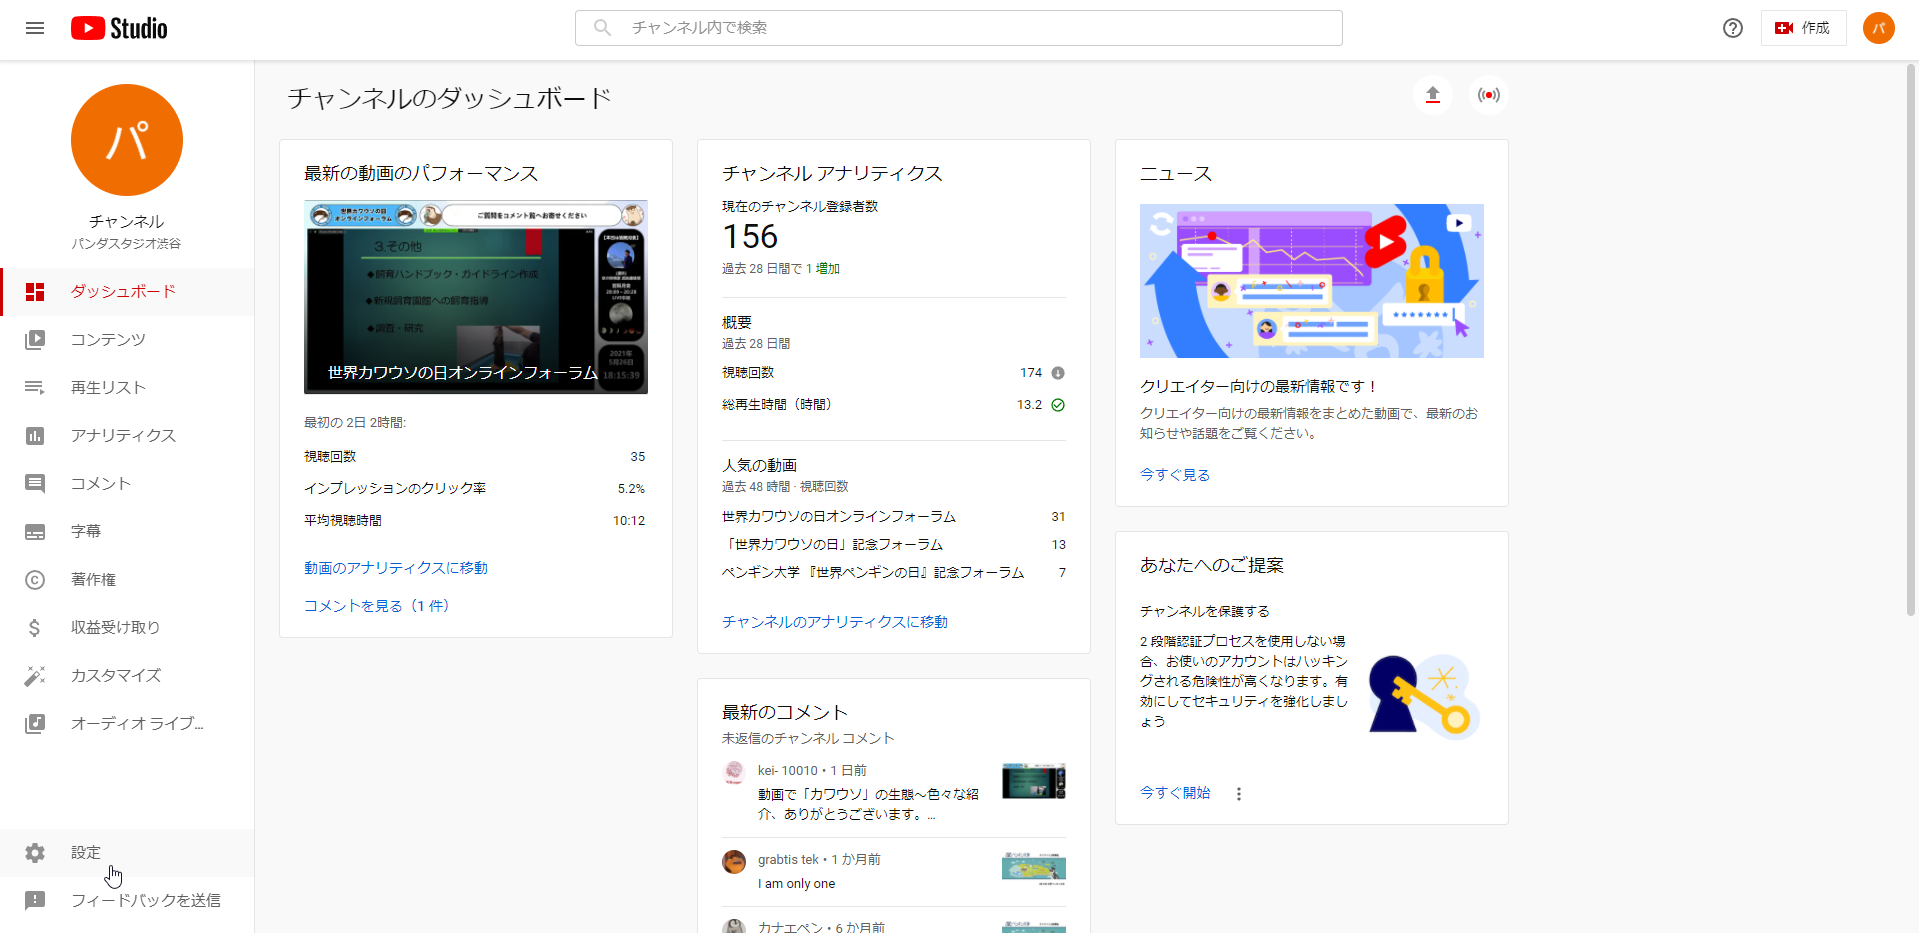Open アナリティクス menu item
The image size is (1919, 933).
click(x=127, y=436)
